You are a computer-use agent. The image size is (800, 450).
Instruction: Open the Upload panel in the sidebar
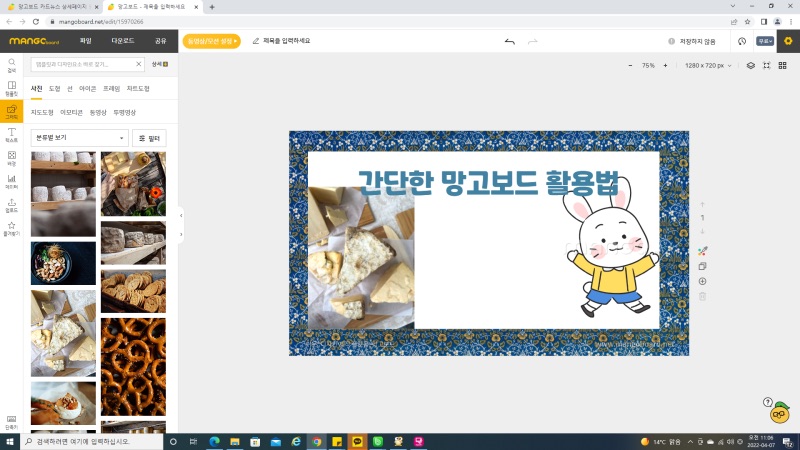pos(12,204)
